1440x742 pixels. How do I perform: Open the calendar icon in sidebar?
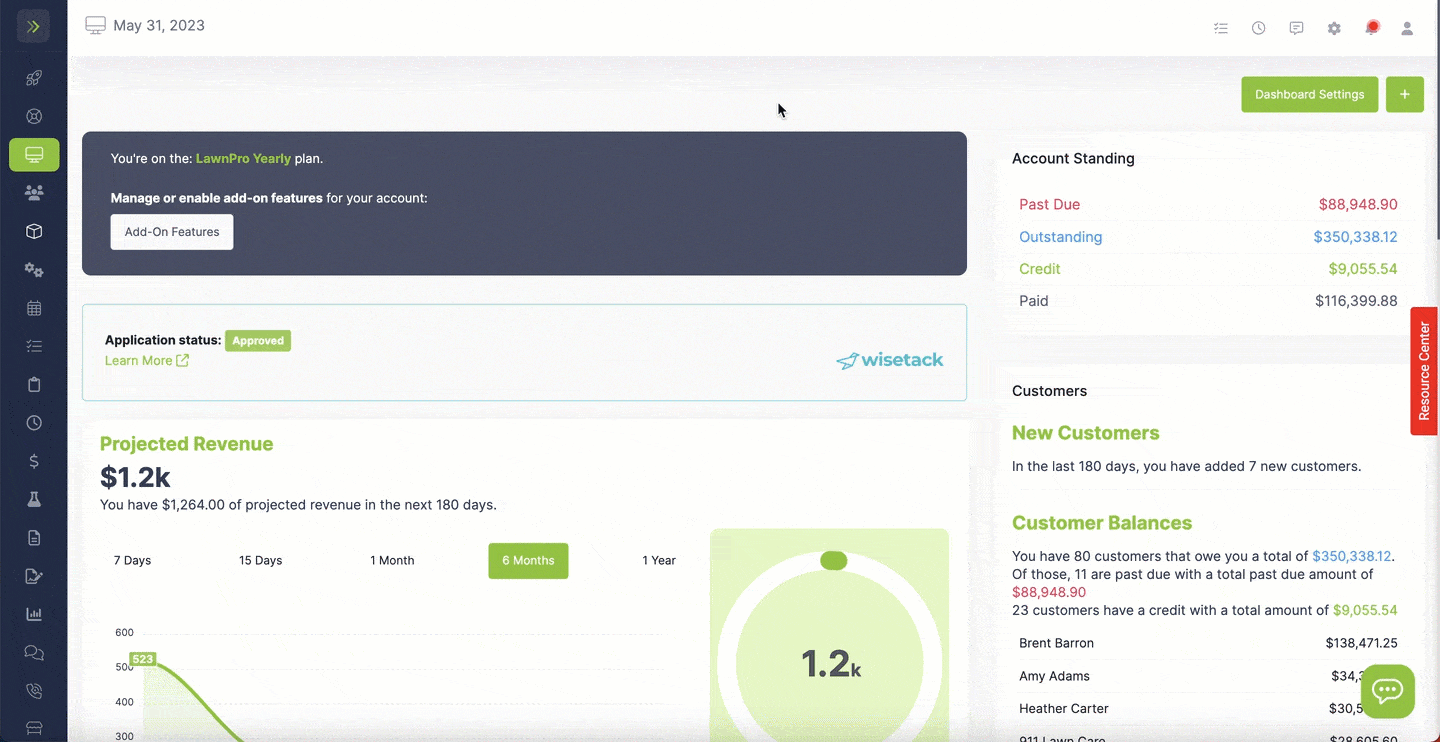pos(34,308)
